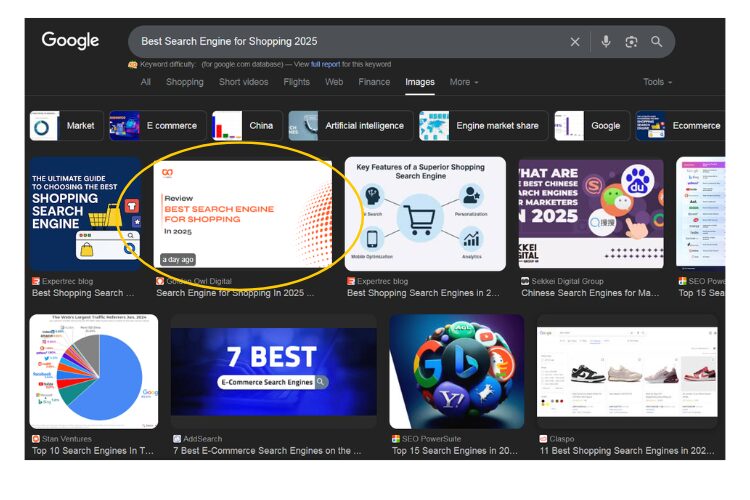Click the Golden Owl Digital source favicon
Screen dimensions: 750x500
[160, 281]
